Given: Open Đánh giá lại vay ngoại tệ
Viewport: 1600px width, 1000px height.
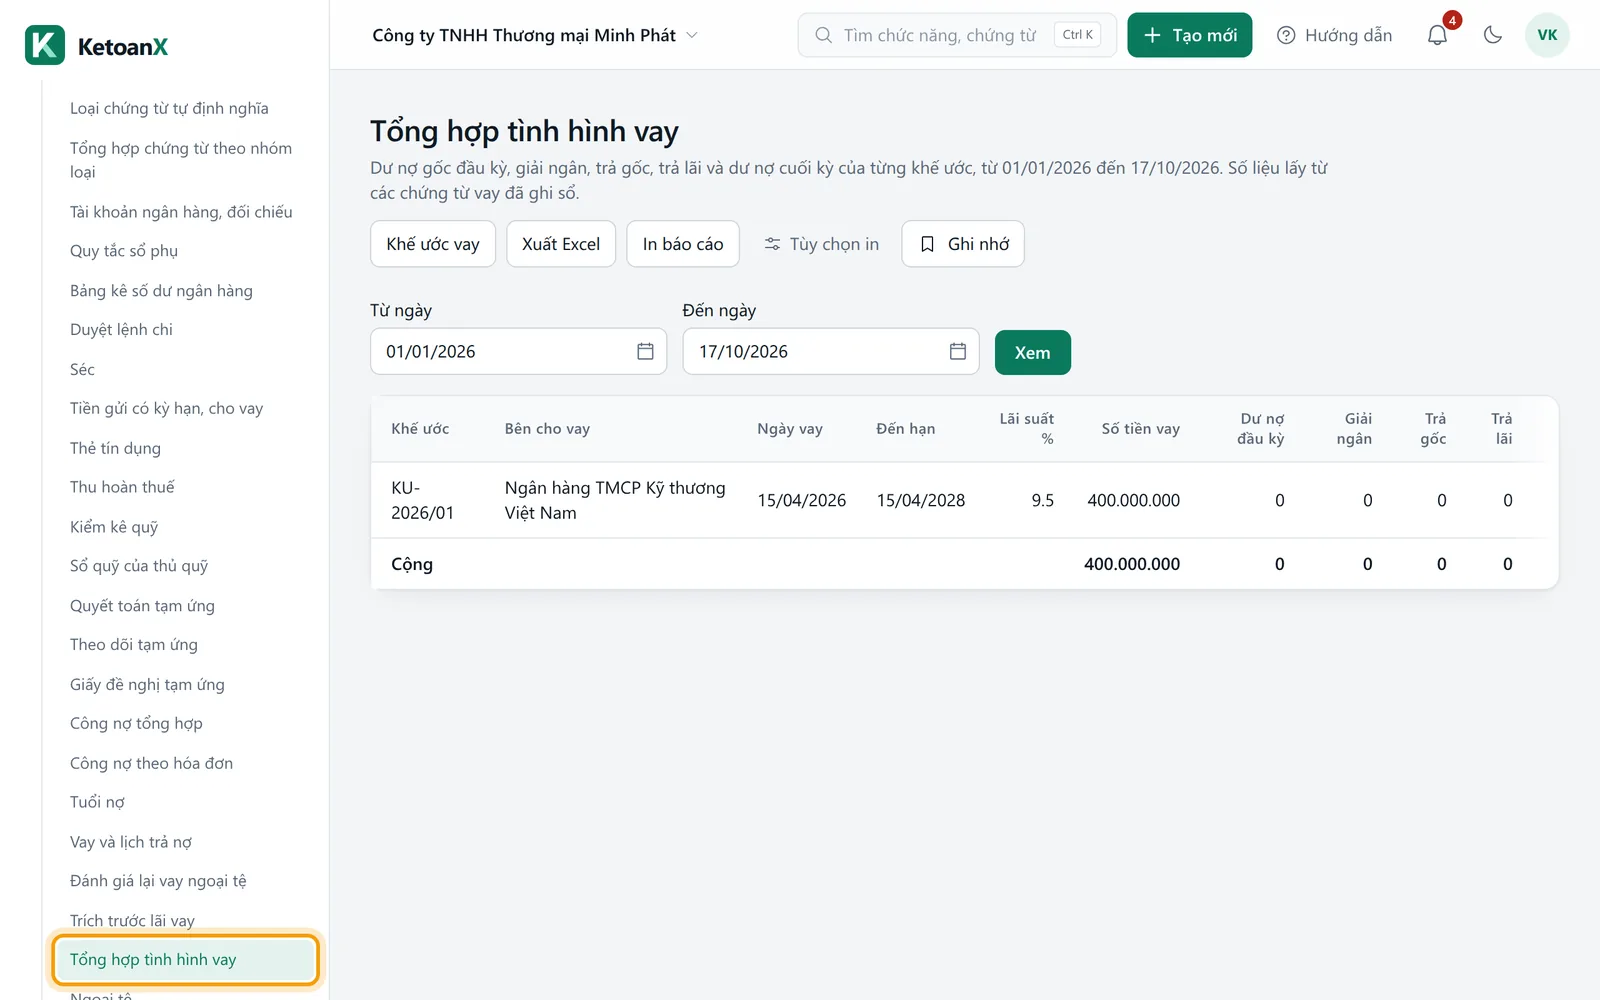Looking at the screenshot, I should [158, 882].
